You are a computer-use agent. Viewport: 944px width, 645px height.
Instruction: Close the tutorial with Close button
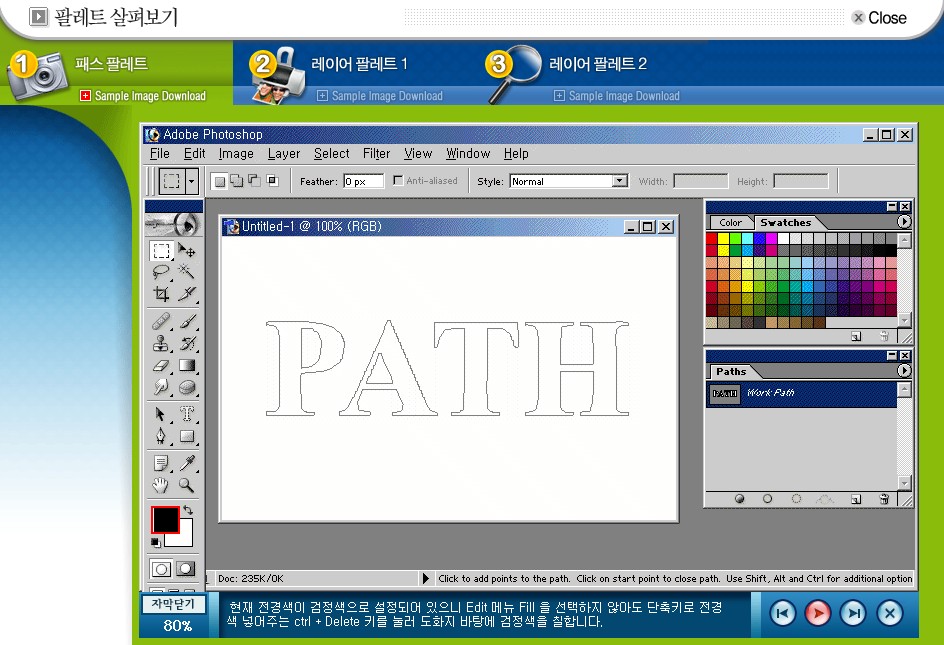[x=880, y=17]
